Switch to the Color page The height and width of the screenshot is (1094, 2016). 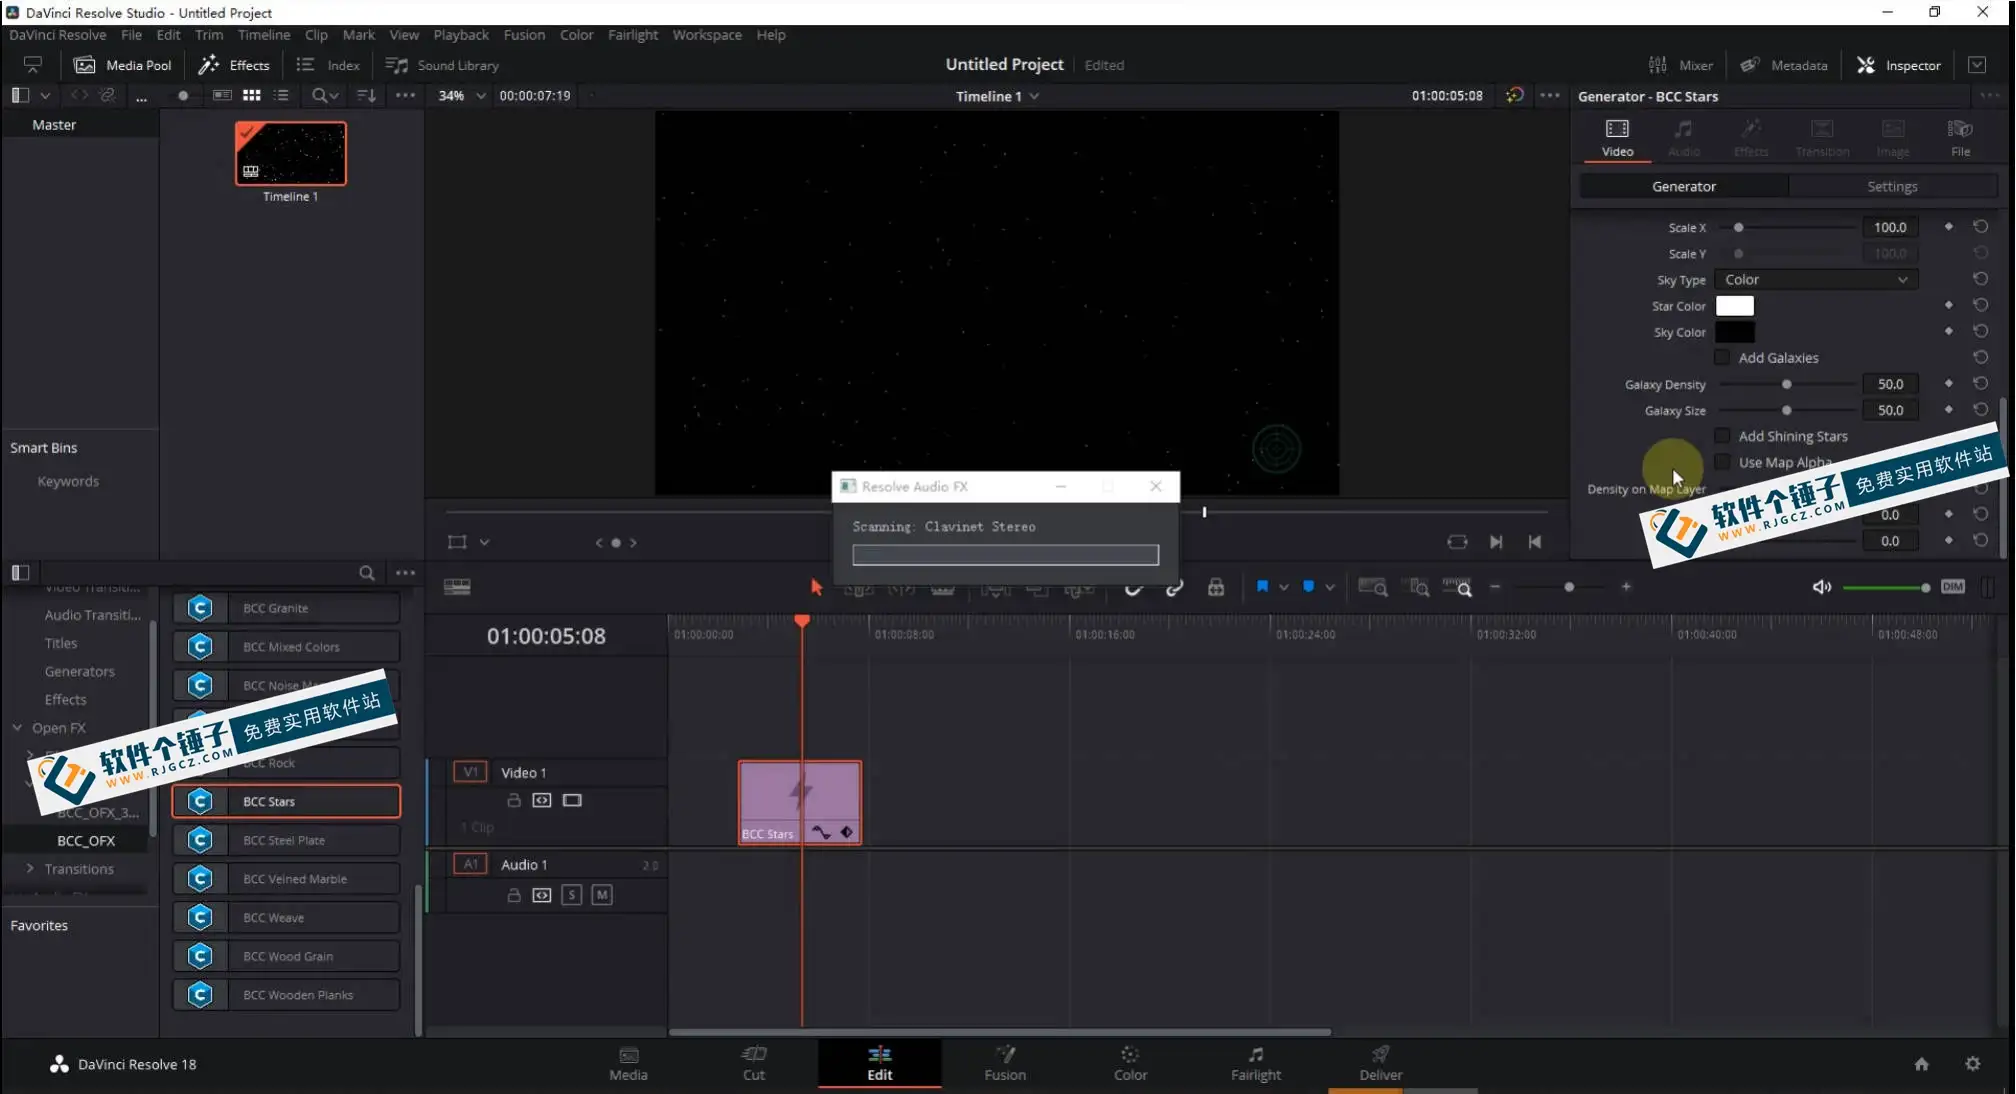(1130, 1063)
